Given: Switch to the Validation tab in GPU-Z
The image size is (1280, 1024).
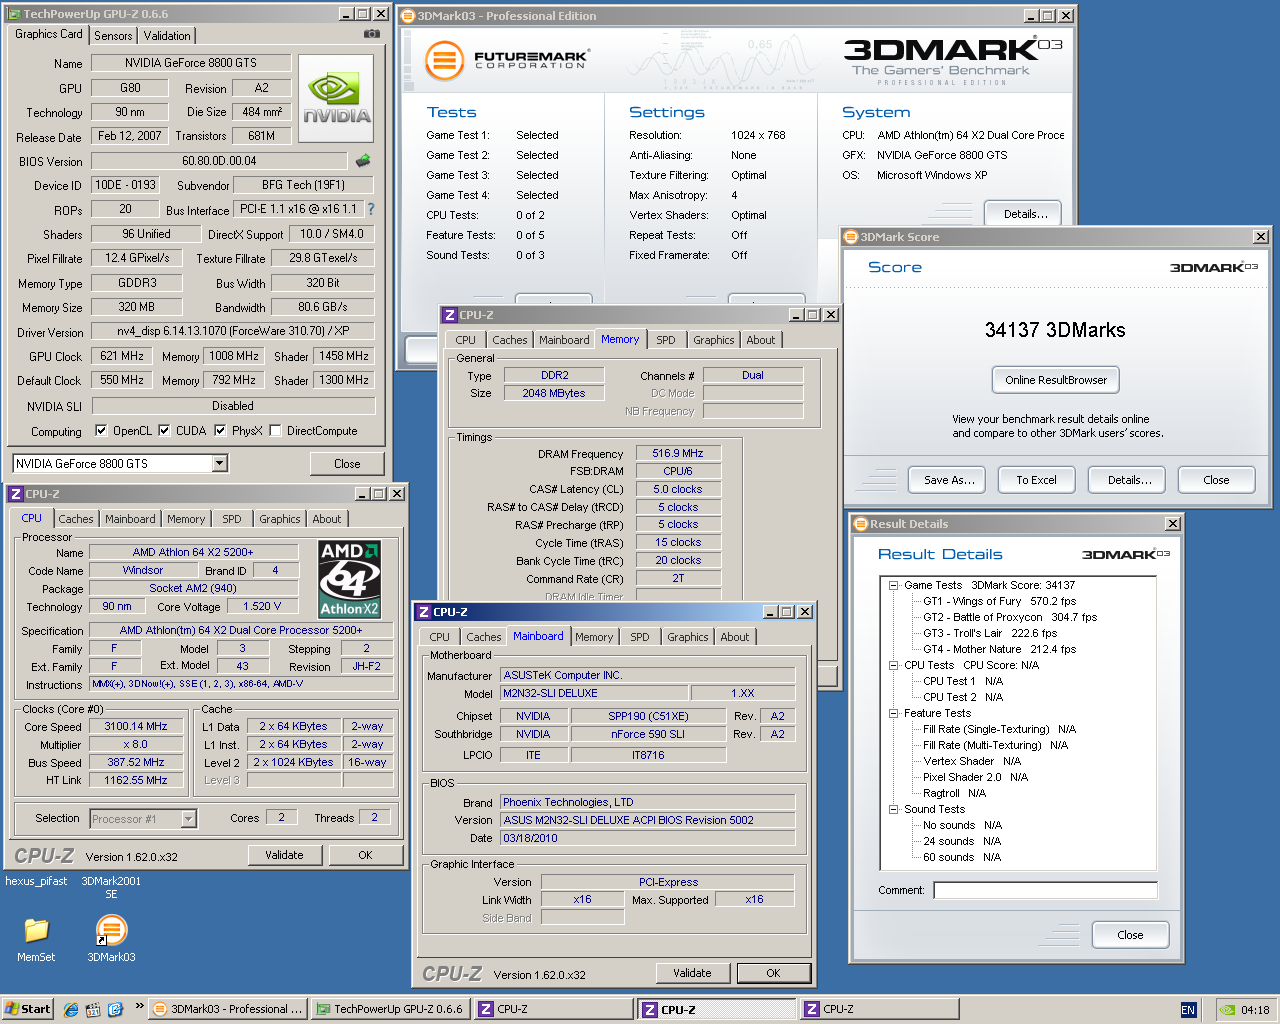Looking at the screenshot, I should click(x=167, y=36).
